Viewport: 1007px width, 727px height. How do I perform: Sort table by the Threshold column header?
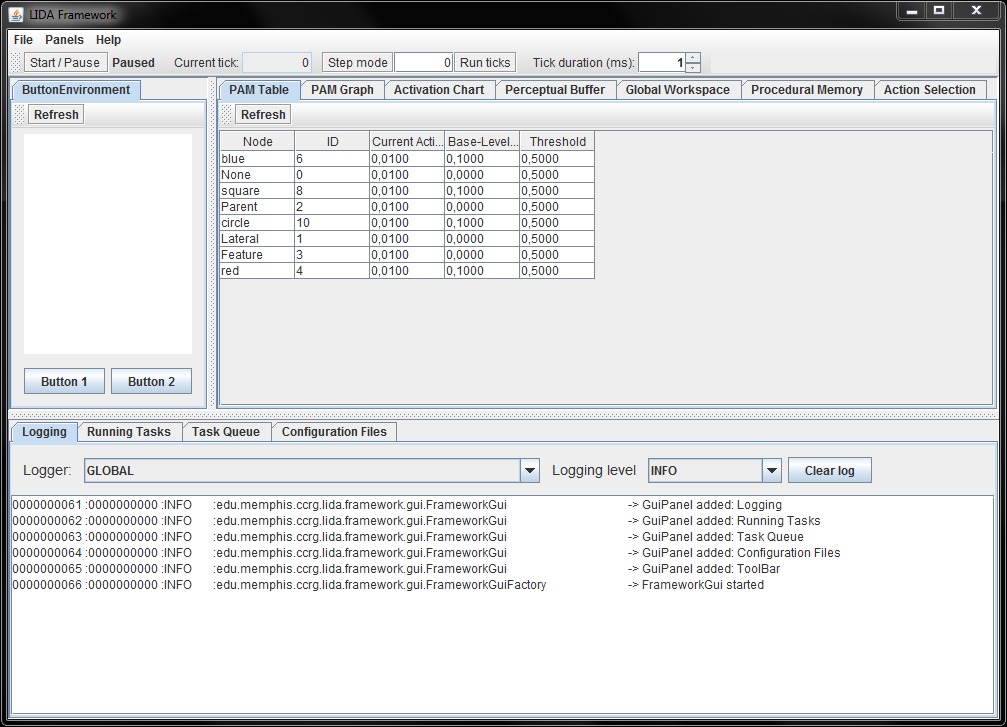(x=557, y=142)
